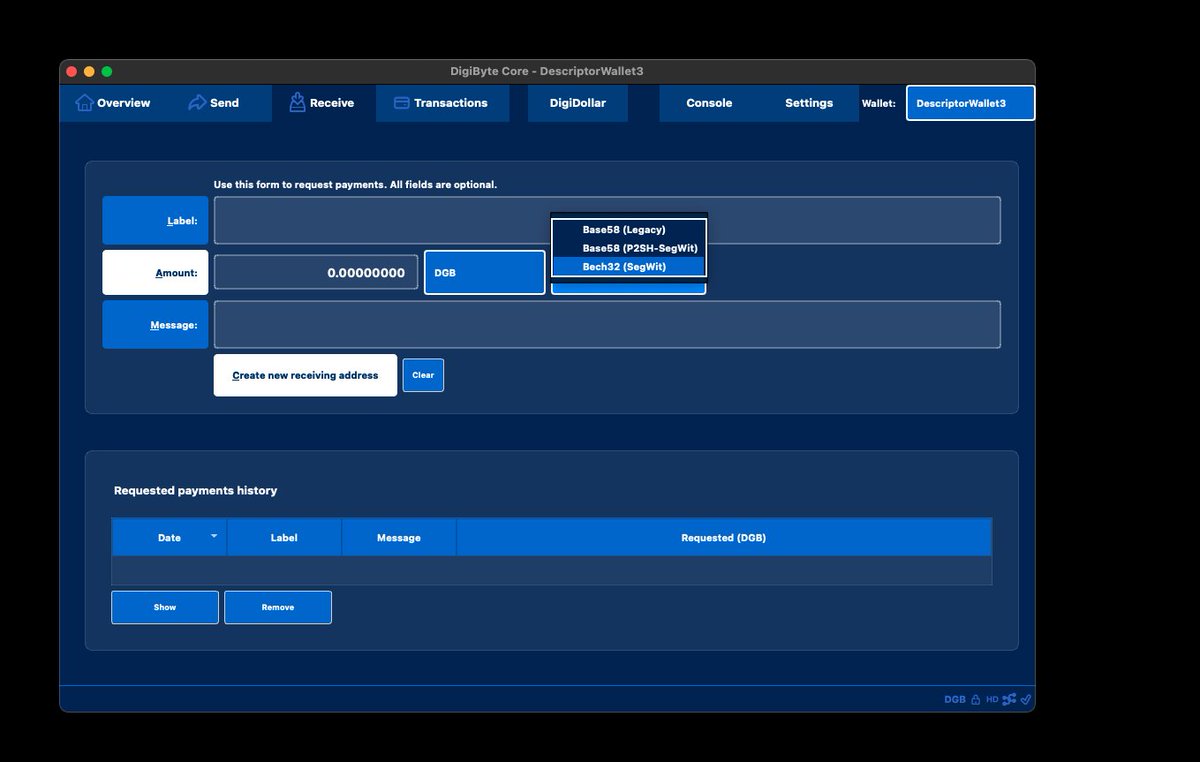The width and height of the screenshot is (1200, 762).
Task: Open the network peers status icon
Action: (x=1007, y=699)
